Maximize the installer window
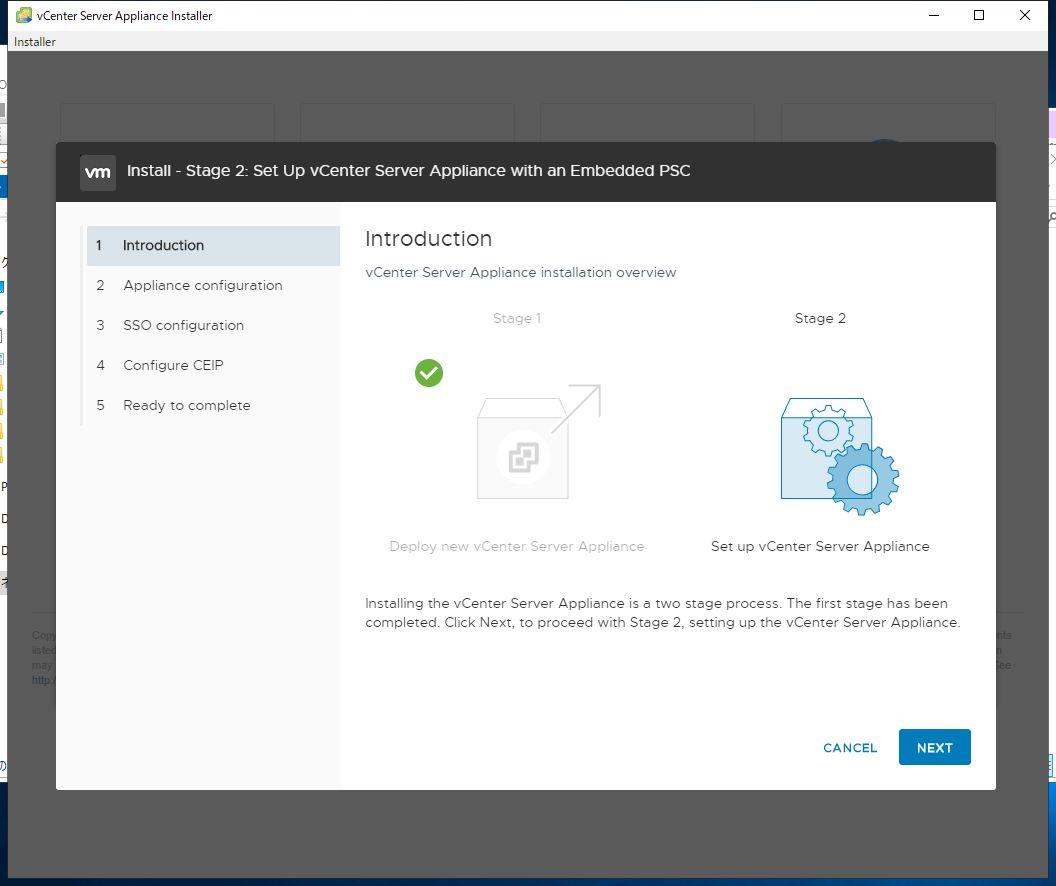The width and height of the screenshot is (1056, 886). click(979, 15)
